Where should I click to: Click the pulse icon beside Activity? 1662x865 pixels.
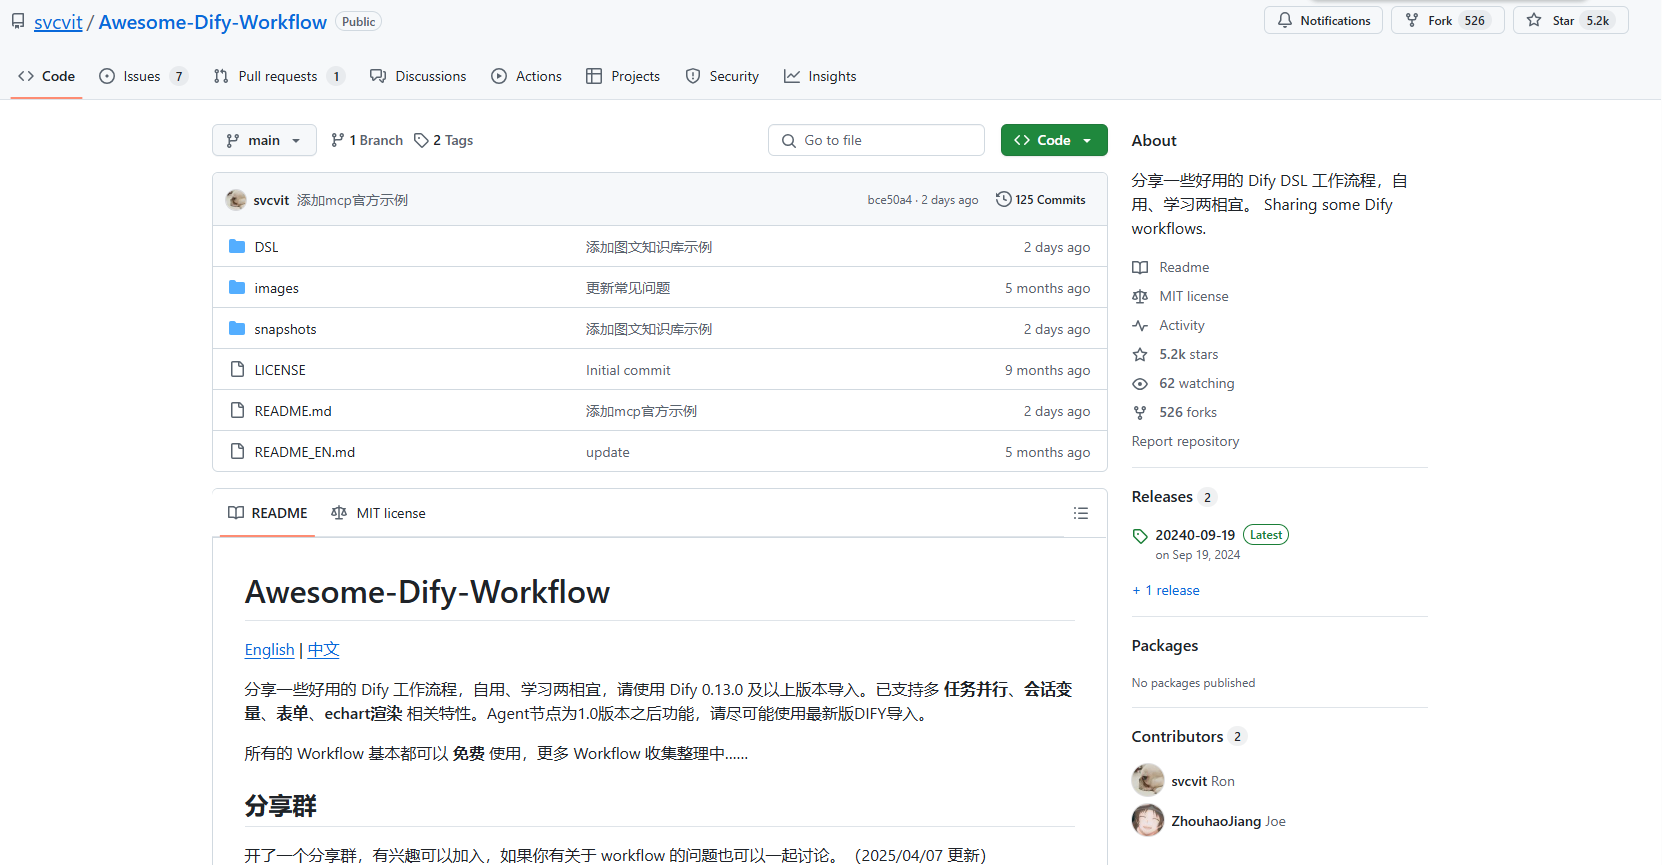(1140, 325)
